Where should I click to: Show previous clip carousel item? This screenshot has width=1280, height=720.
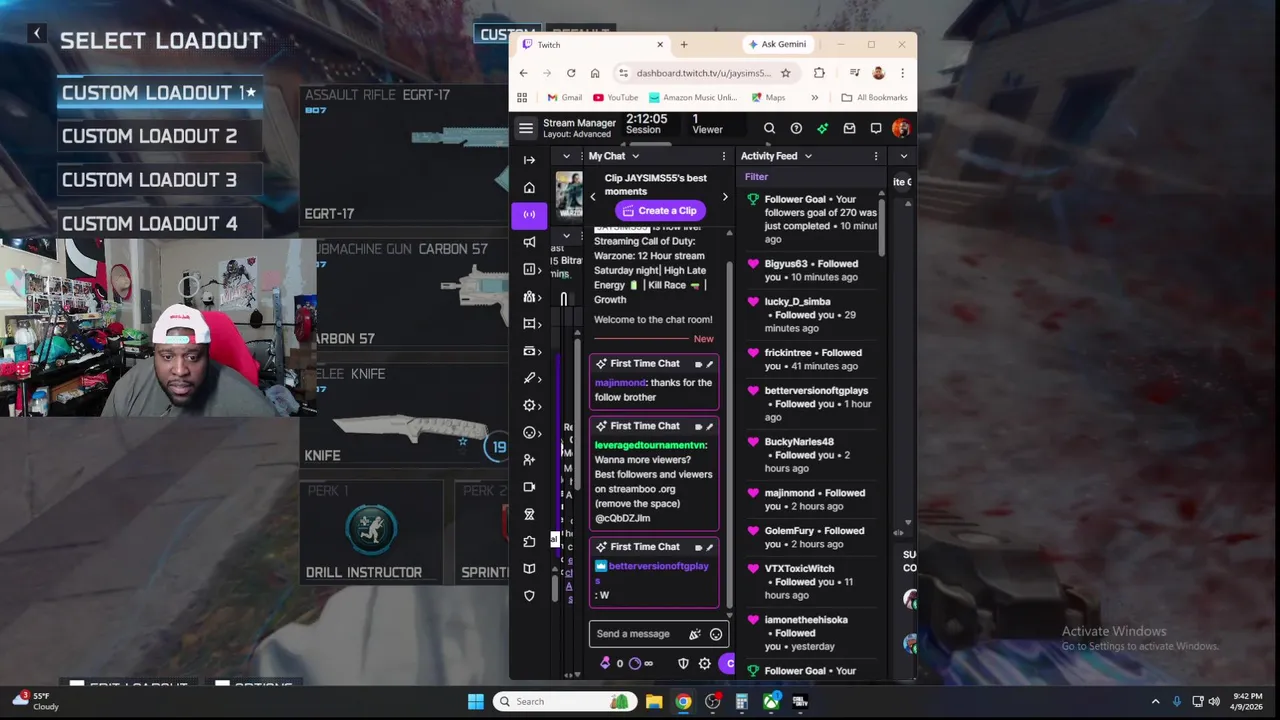click(x=592, y=197)
